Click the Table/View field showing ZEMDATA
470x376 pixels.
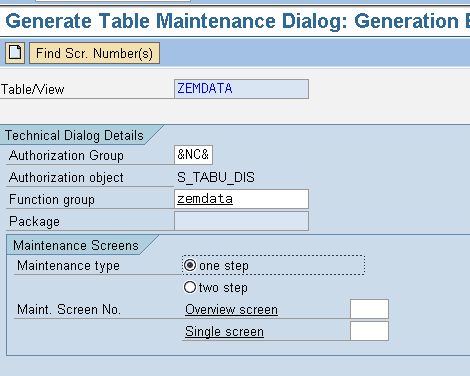coord(241,89)
